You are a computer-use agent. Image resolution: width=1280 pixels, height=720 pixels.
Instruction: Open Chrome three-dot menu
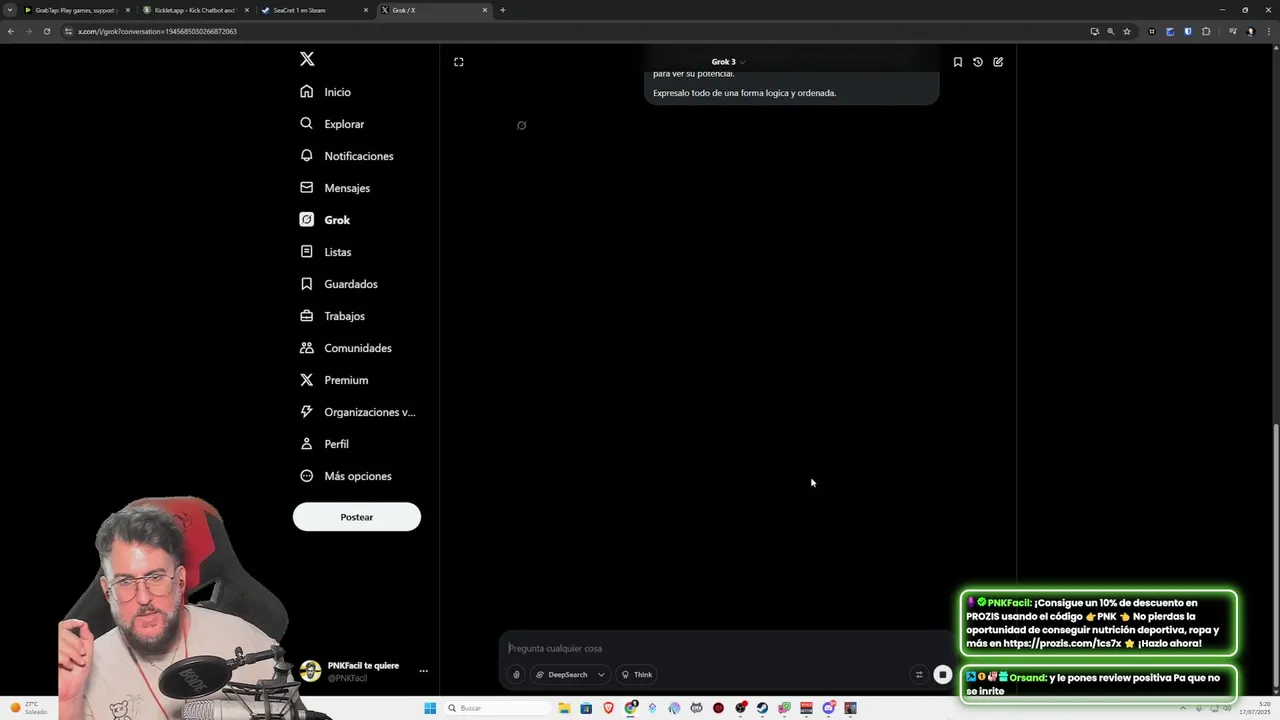(x=1268, y=31)
